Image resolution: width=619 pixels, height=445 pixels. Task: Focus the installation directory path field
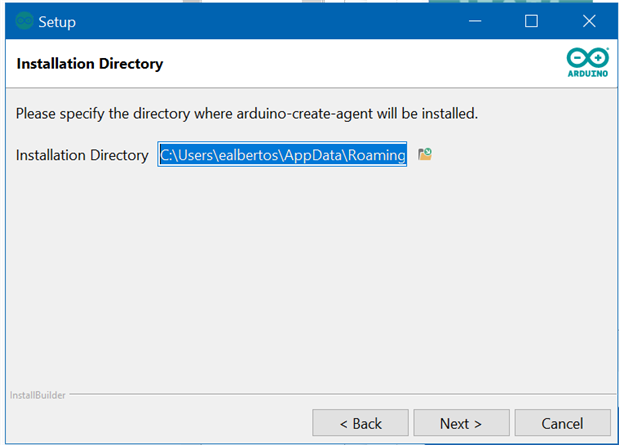[x=282, y=155]
